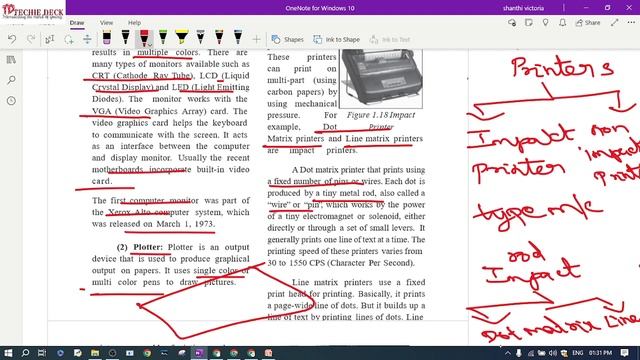Choose the Insert Space tool
The width and height of the screenshot is (640, 360).
pos(87,39)
